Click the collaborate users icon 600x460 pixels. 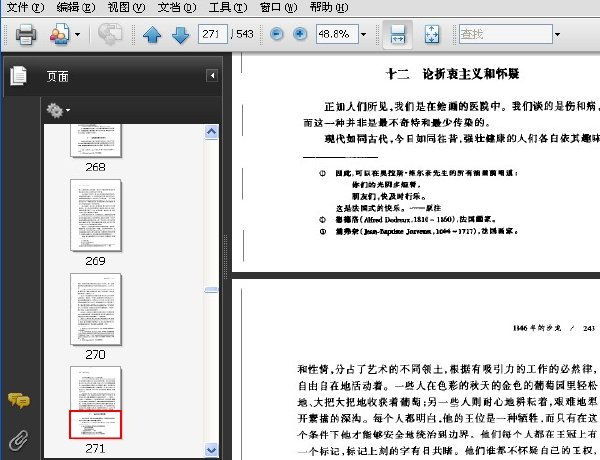(60, 34)
